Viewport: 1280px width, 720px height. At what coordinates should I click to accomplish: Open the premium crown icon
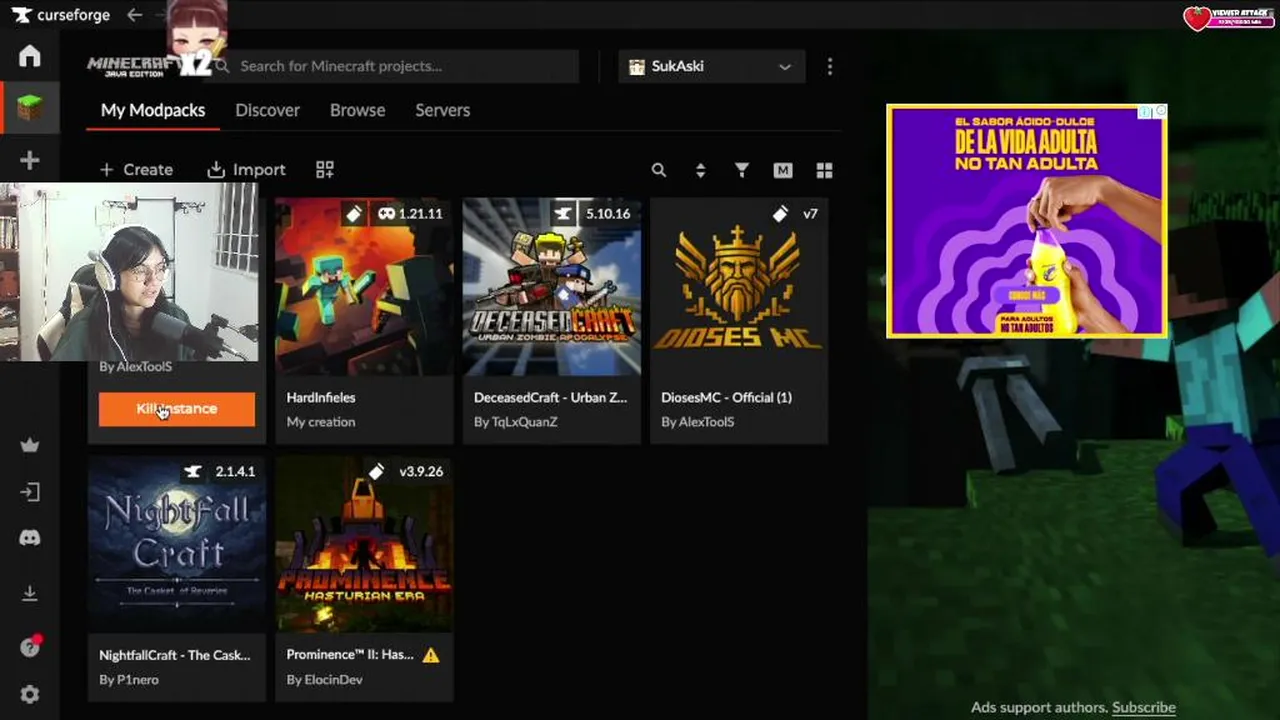(x=29, y=445)
